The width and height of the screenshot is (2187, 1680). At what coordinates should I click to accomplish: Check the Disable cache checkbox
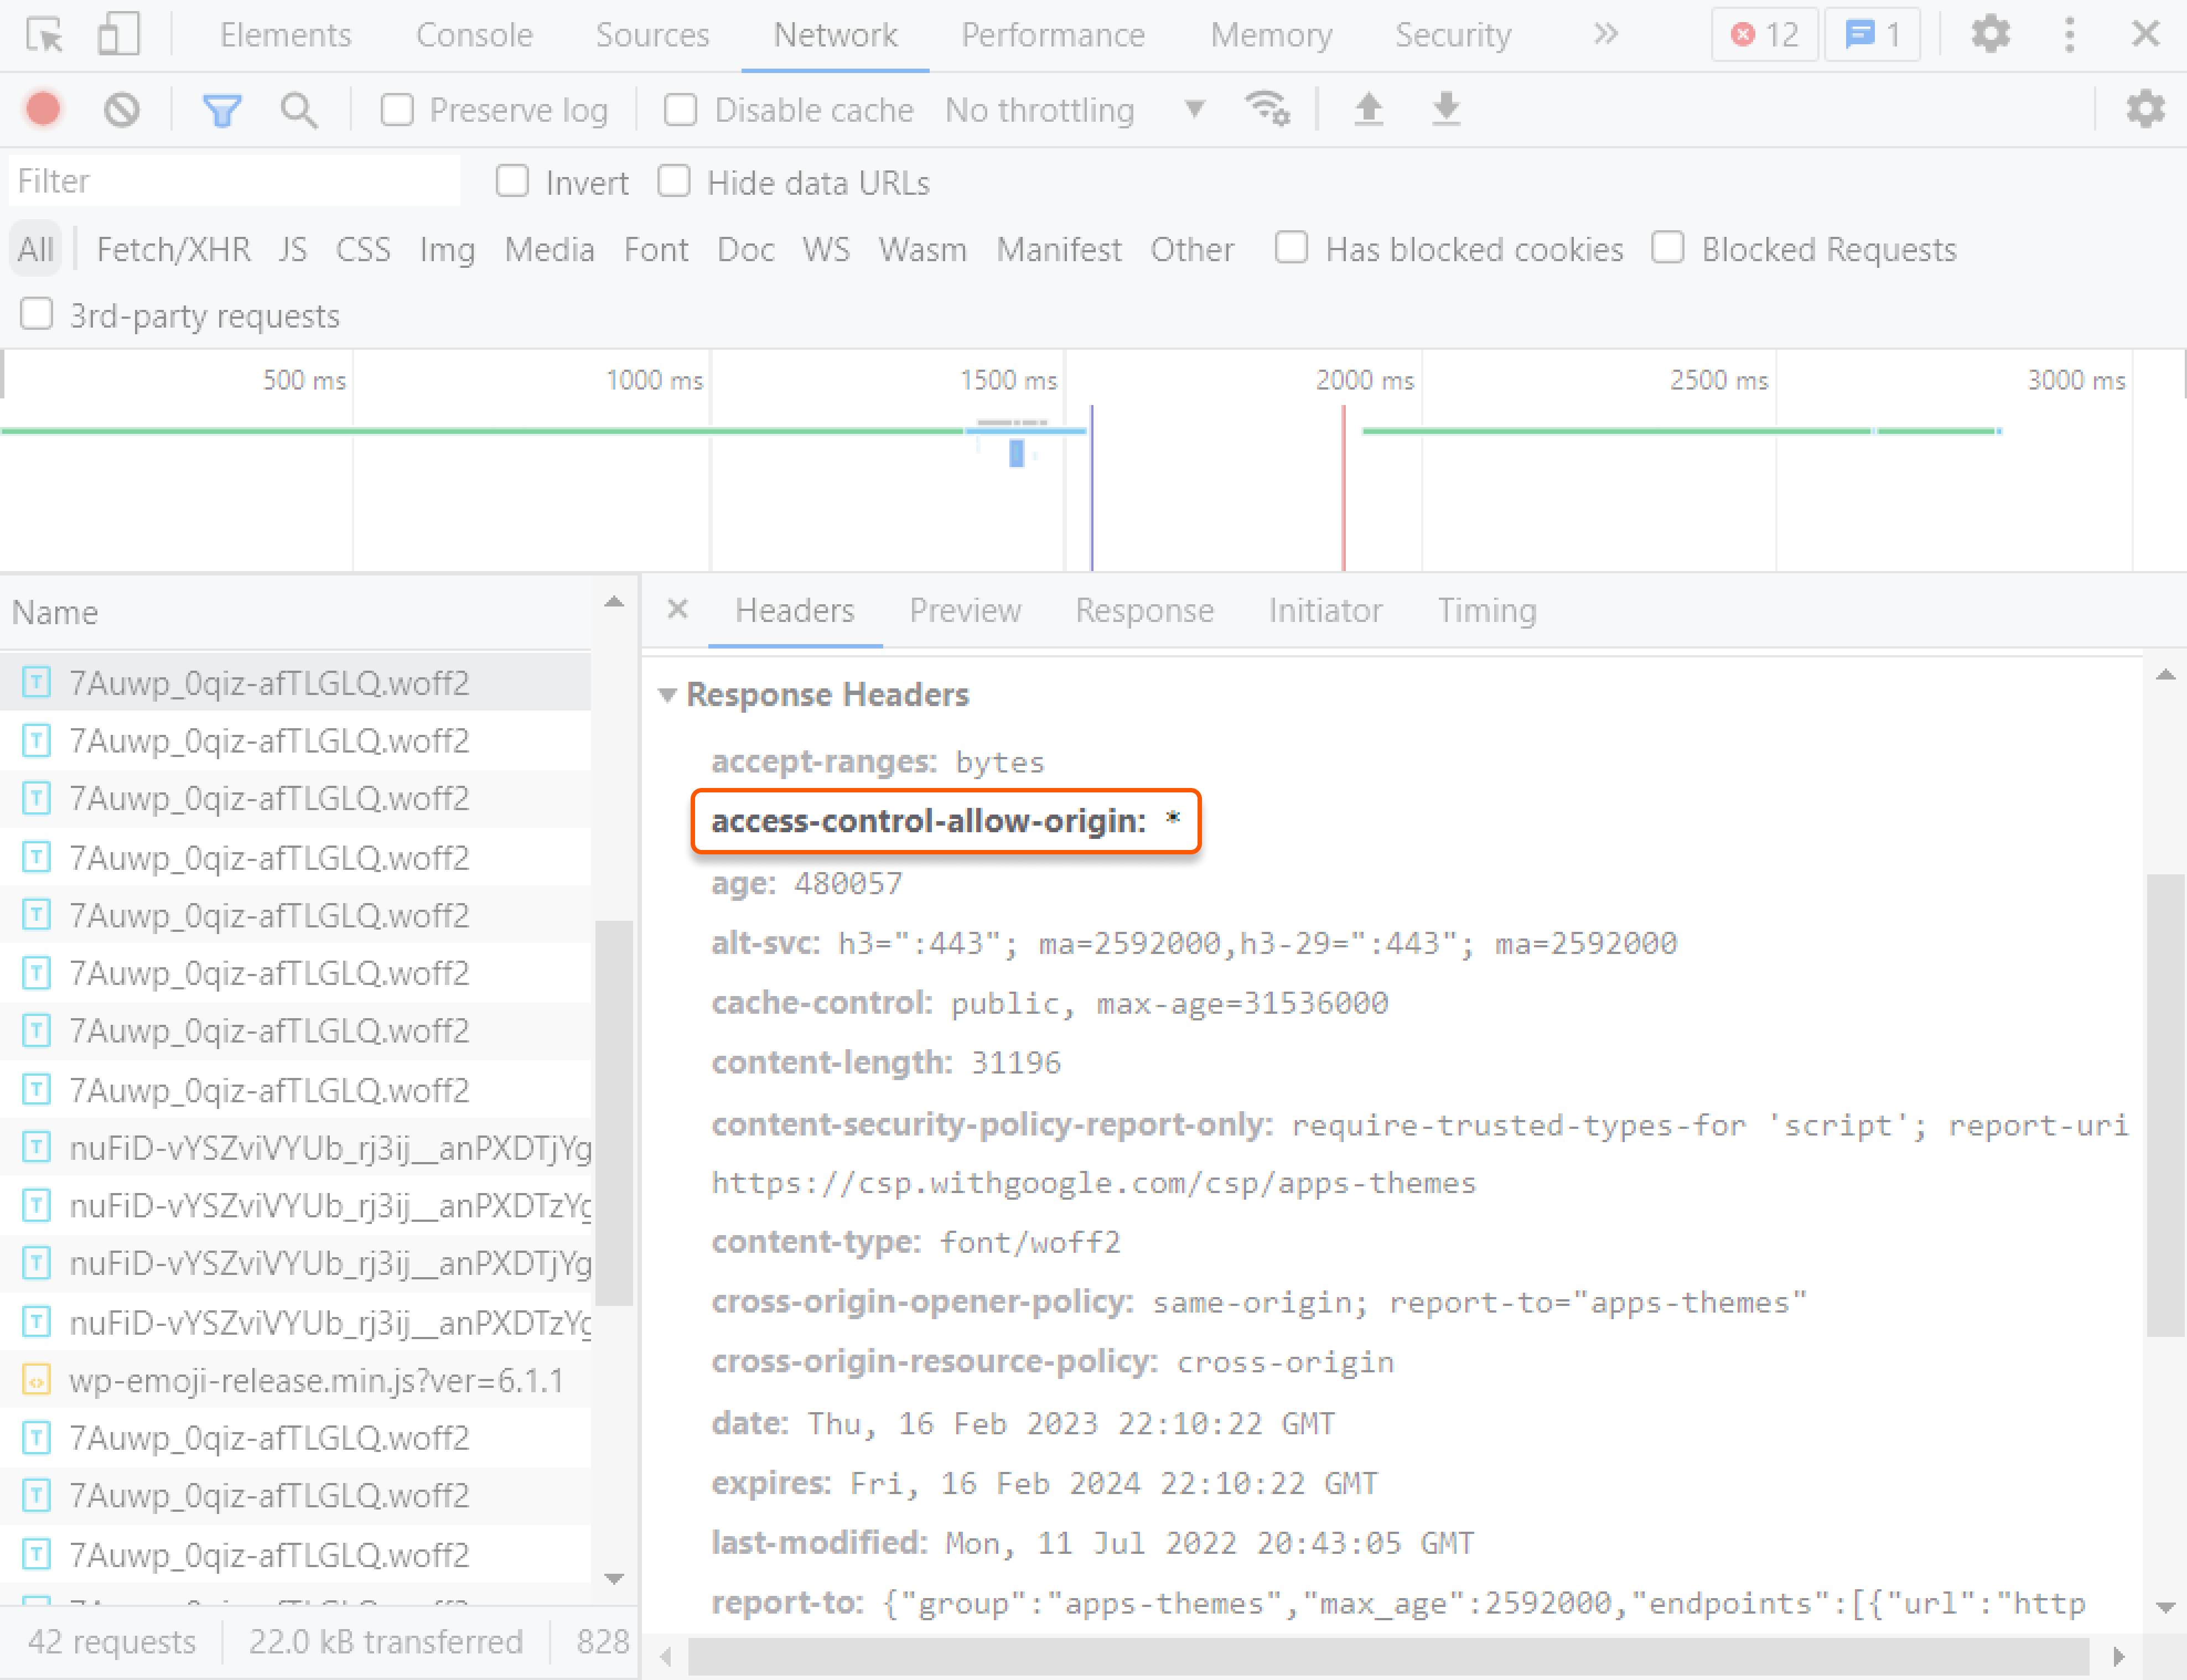(x=681, y=109)
